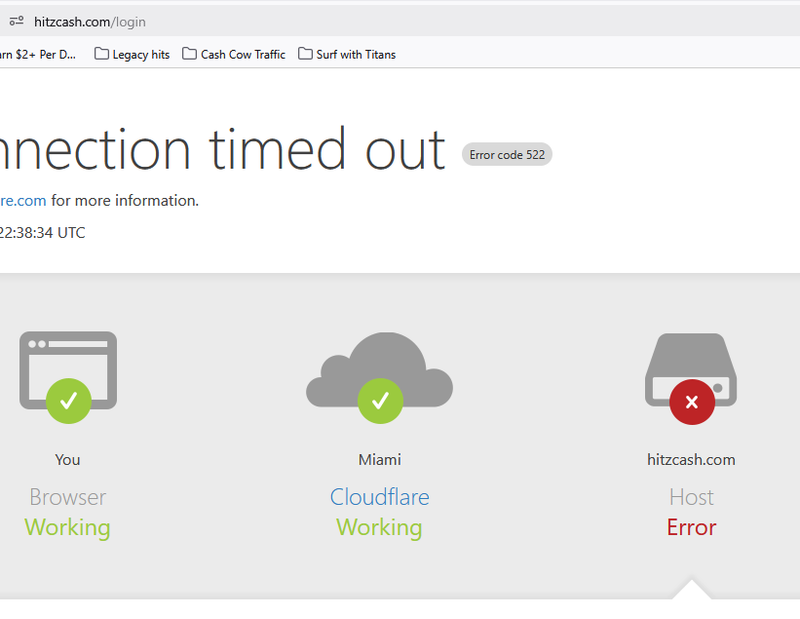
Task: Click the UTC timestamp text
Action: click(x=42, y=232)
